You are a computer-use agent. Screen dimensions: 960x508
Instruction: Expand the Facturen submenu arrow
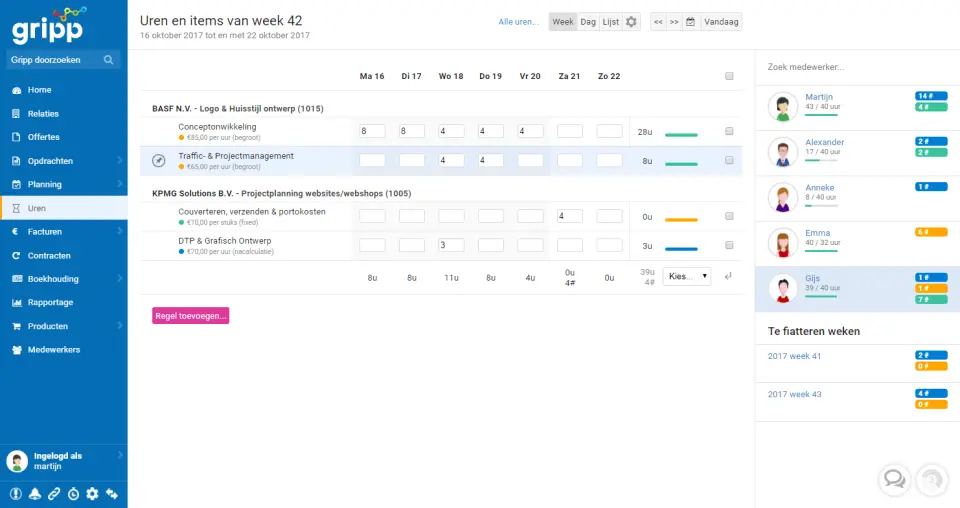119,232
